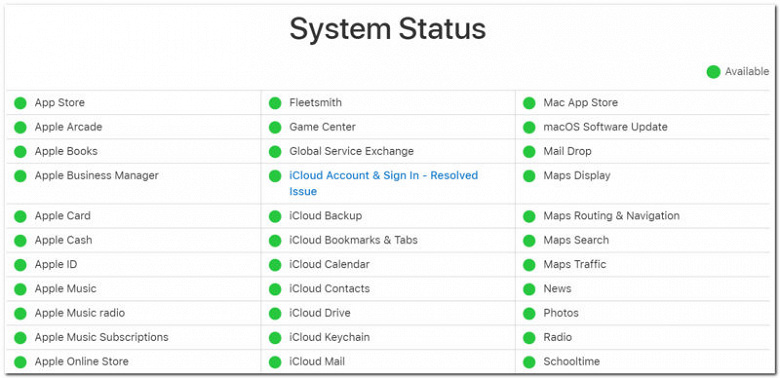Click the green status dot beside Mac App Store

point(529,103)
